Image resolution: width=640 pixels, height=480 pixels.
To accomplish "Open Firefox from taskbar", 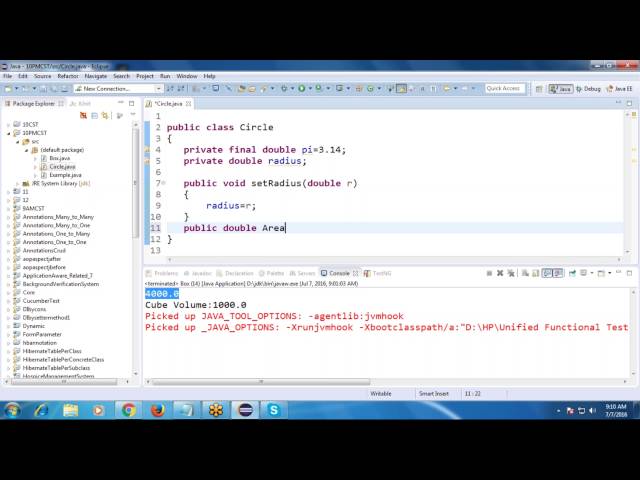I will coord(158,410).
